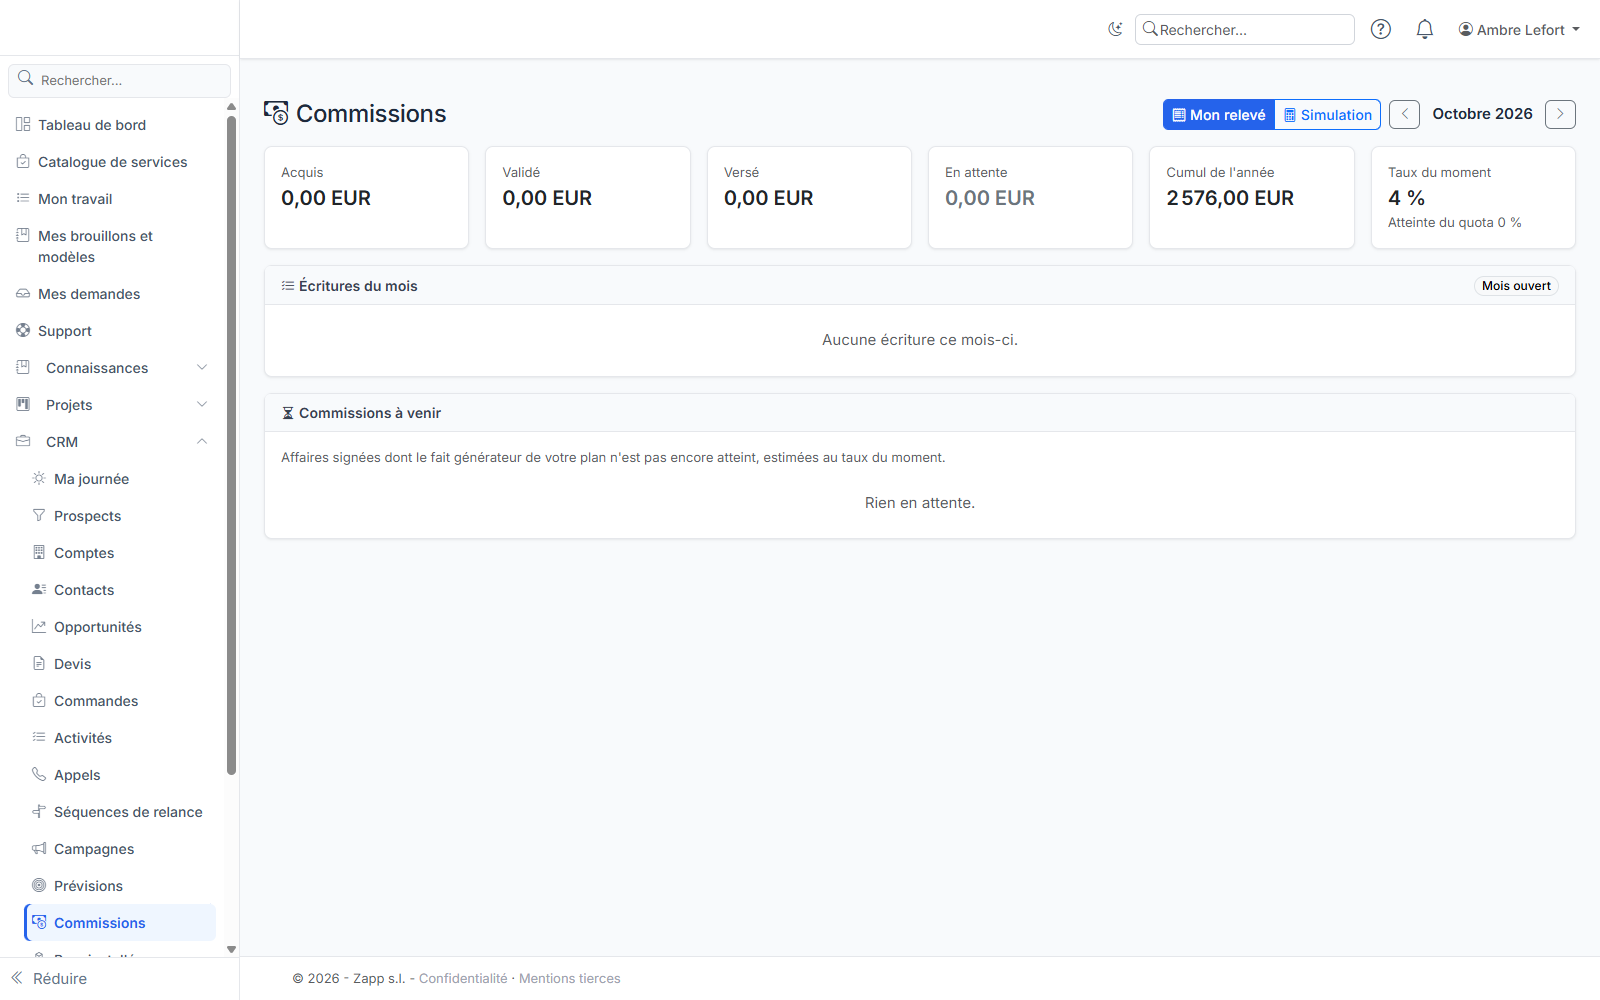
Task: Switch to Mon relevé view
Action: pos(1219,115)
